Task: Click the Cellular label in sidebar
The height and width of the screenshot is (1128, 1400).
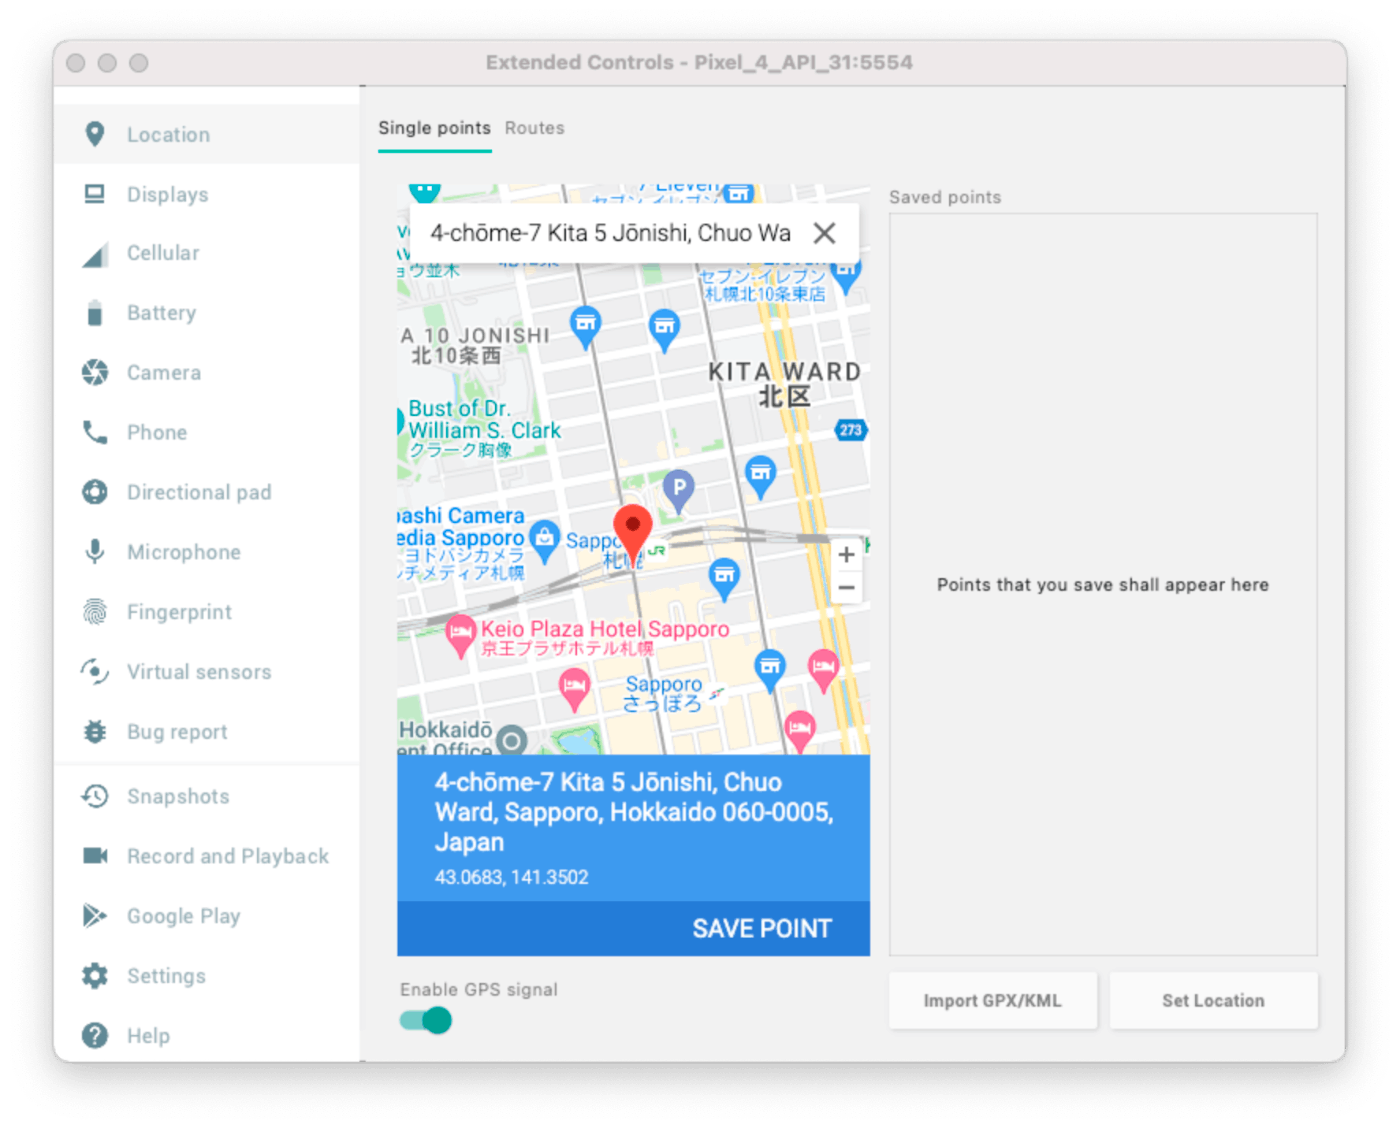Action: pos(163,253)
